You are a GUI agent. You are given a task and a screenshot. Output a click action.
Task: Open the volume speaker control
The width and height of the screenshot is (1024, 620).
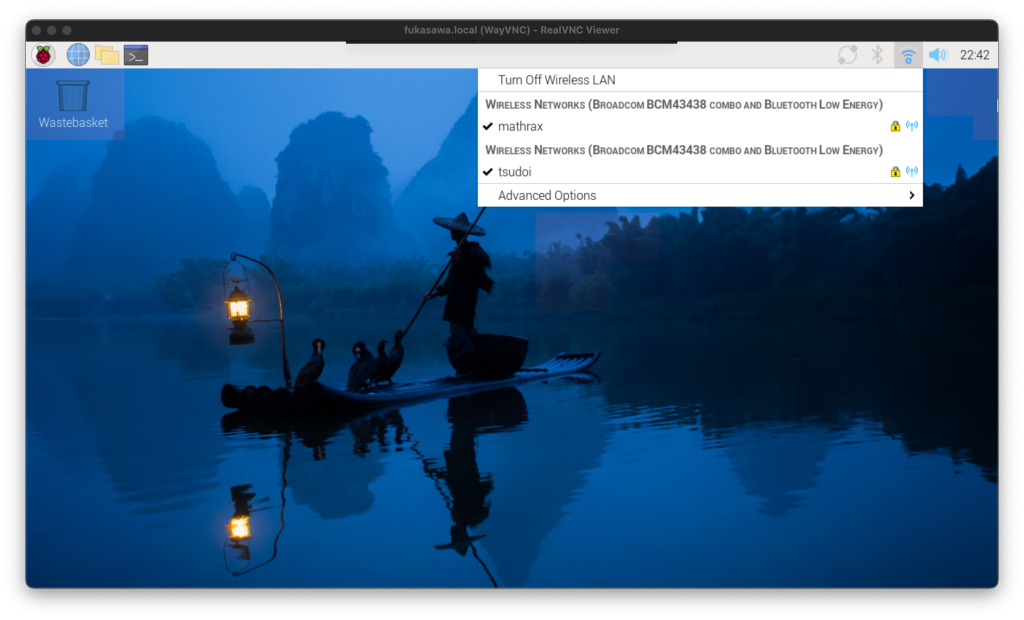(x=937, y=55)
